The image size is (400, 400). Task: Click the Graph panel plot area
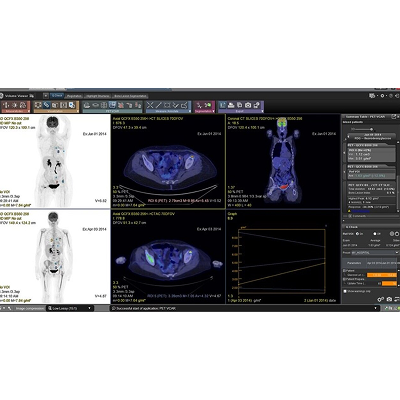coord(282,260)
